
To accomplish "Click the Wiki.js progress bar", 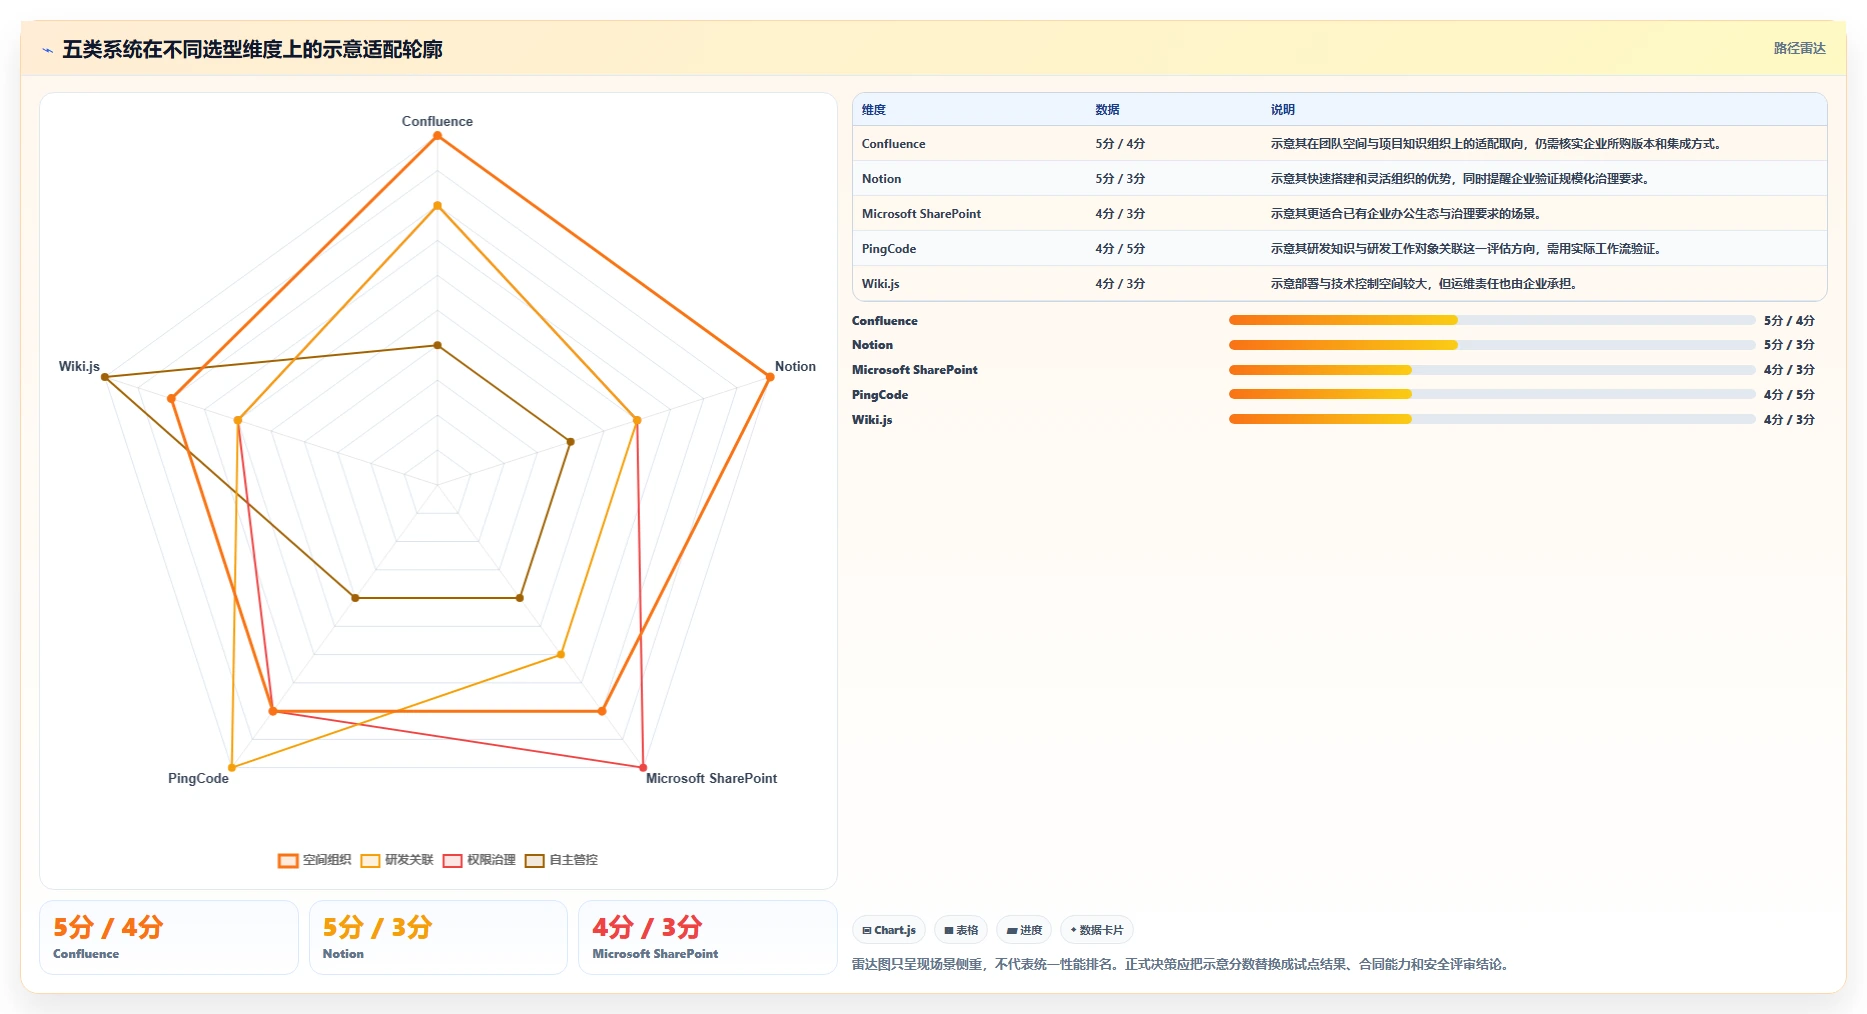I will tap(1492, 420).
